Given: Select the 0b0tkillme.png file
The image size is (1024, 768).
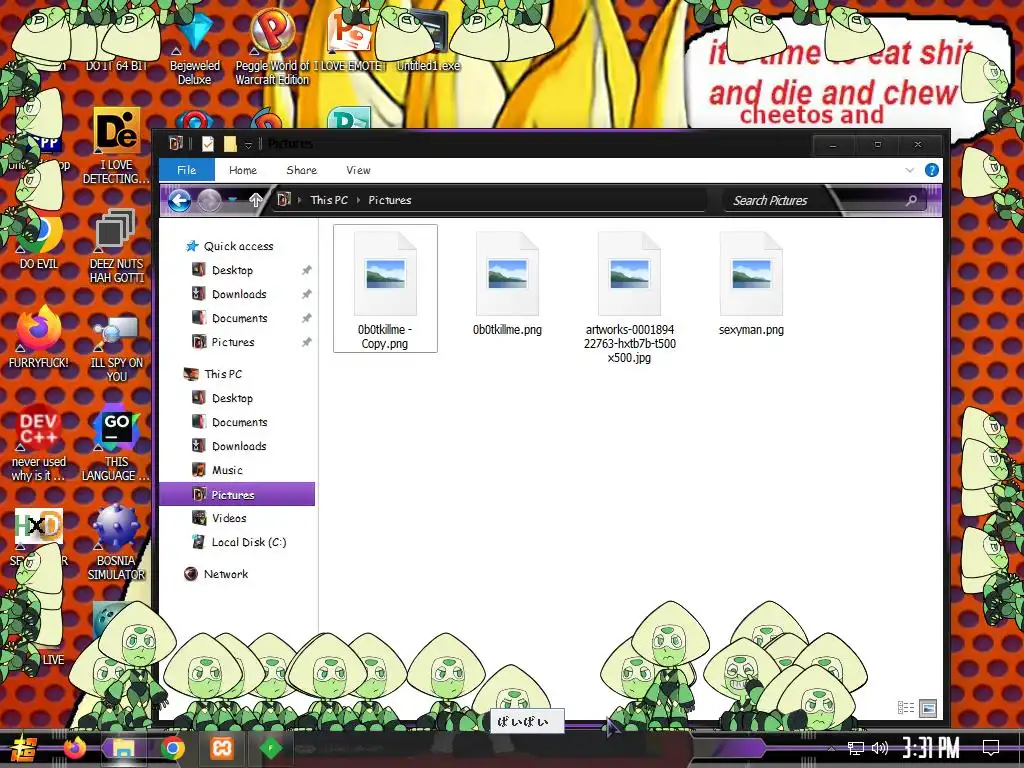Looking at the screenshot, I should (507, 285).
